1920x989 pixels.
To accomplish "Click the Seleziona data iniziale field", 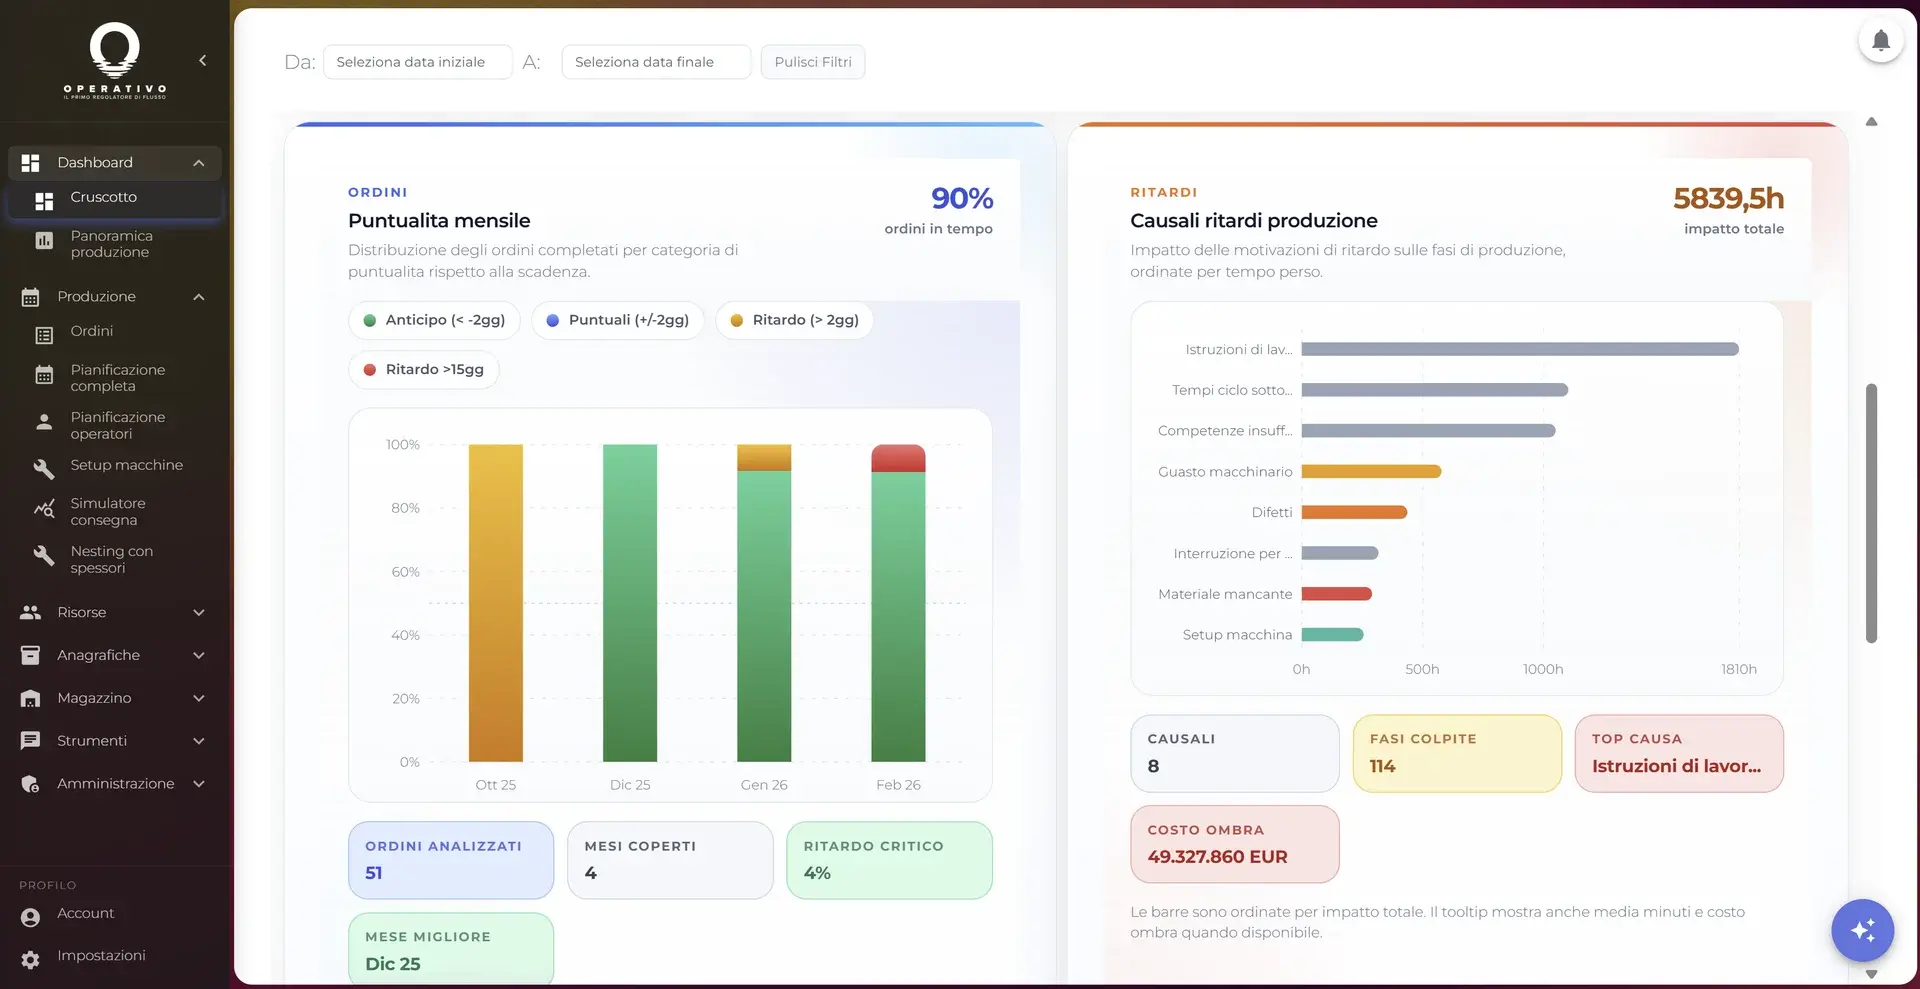I will (418, 62).
